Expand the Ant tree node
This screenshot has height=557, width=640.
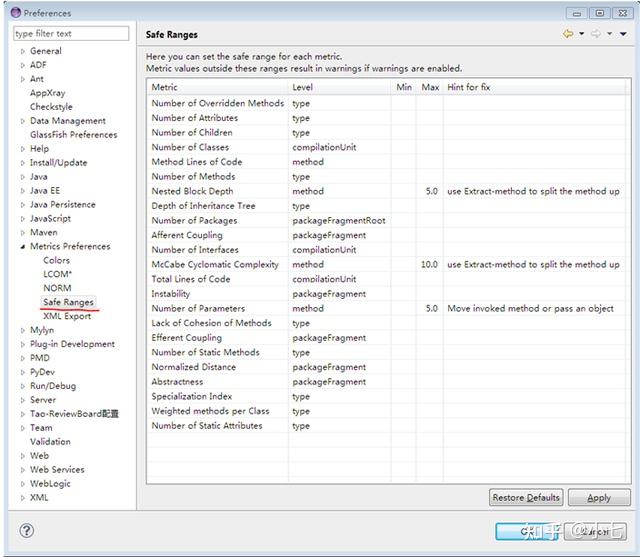click(x=23, y=79)
